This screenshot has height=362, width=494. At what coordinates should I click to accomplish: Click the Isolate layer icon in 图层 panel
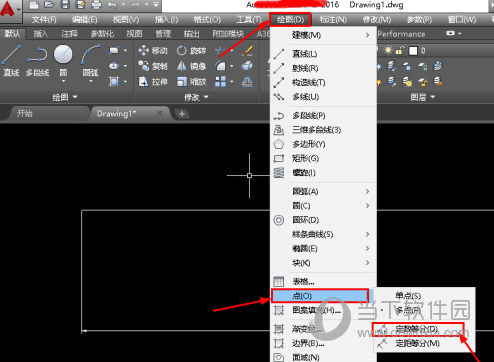[391, 66]
